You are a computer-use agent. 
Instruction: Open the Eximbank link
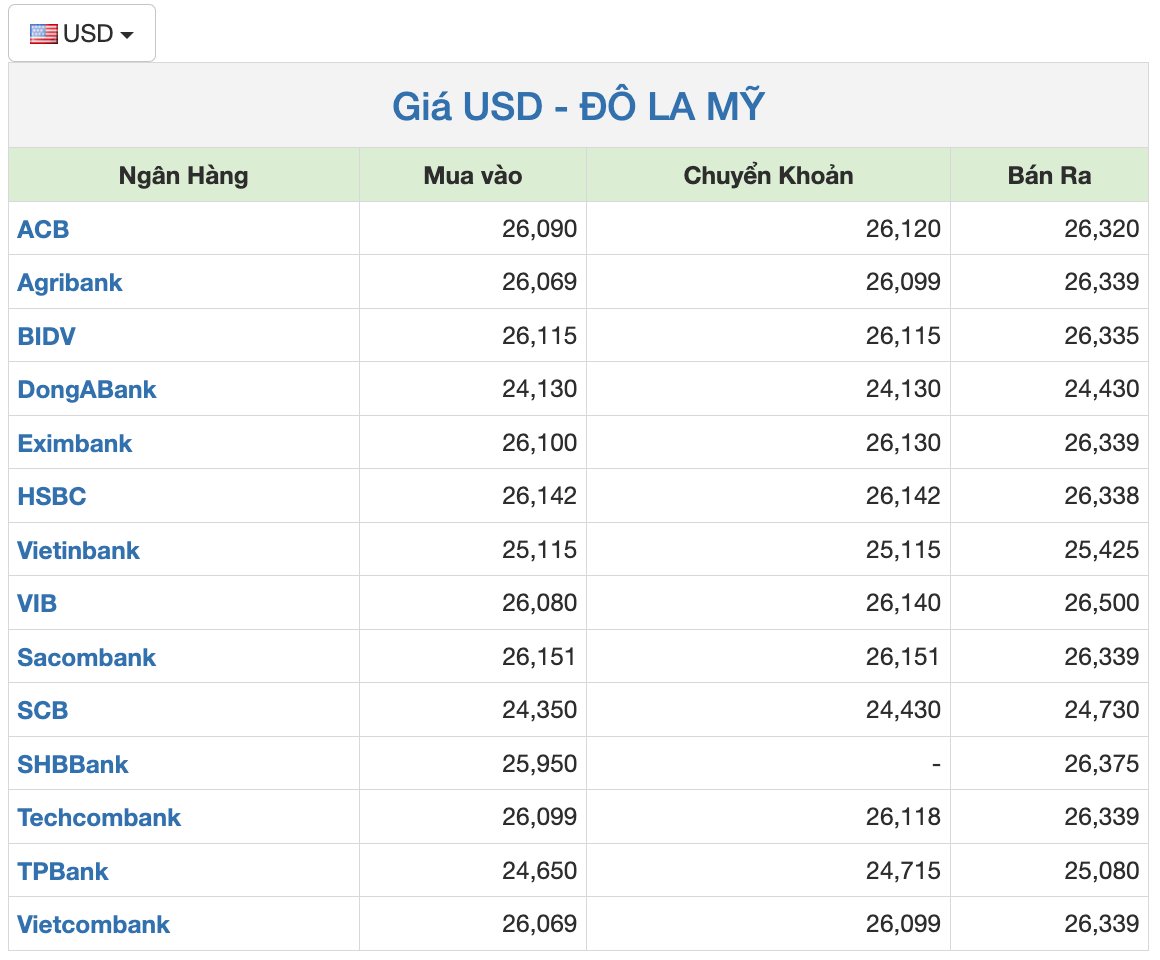click(75, 444)
